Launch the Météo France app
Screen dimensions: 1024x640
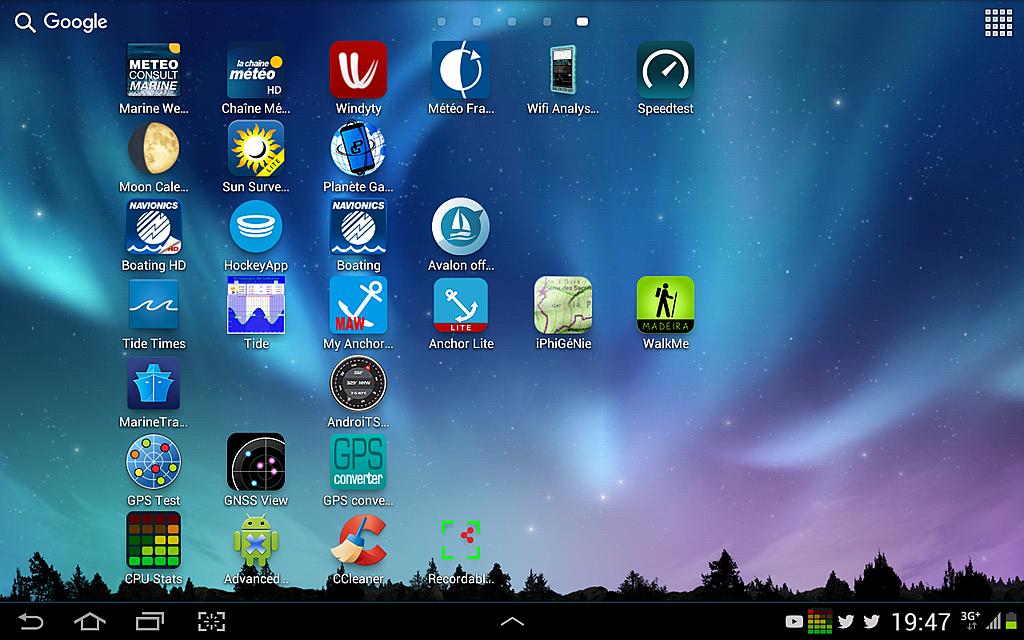[x=460, y=71]
